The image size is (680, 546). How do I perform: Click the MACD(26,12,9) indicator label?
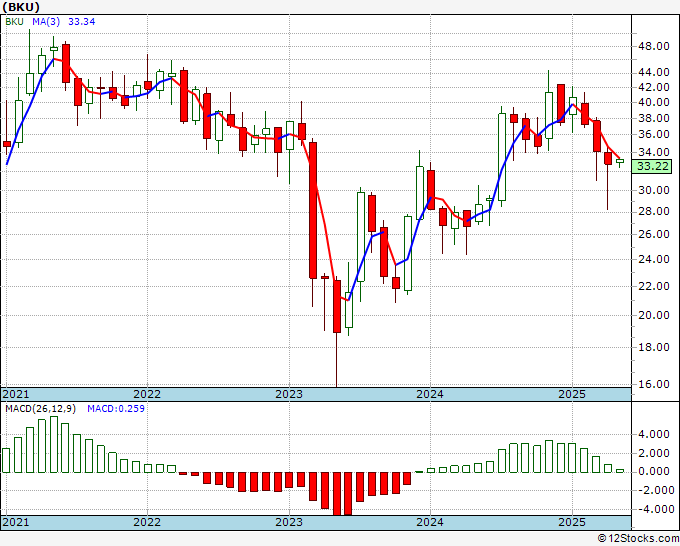[x=40, y=409]
